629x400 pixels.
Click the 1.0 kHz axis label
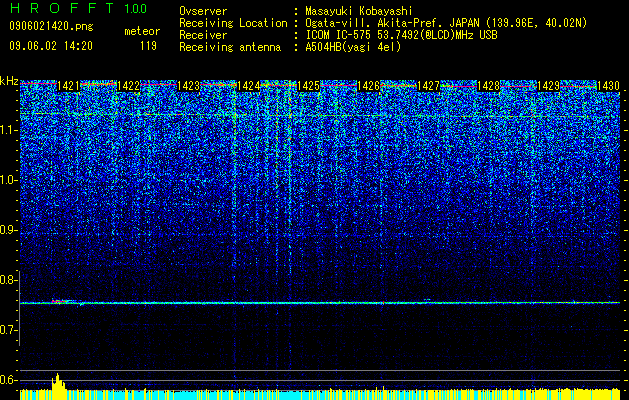tap(9, 180)
